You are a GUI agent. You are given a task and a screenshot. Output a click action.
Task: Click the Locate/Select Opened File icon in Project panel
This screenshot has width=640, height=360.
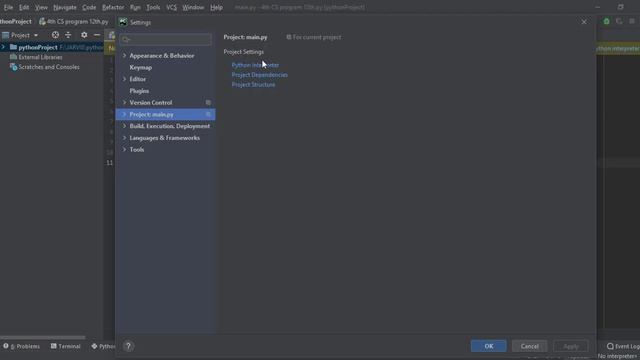[55, 35]
